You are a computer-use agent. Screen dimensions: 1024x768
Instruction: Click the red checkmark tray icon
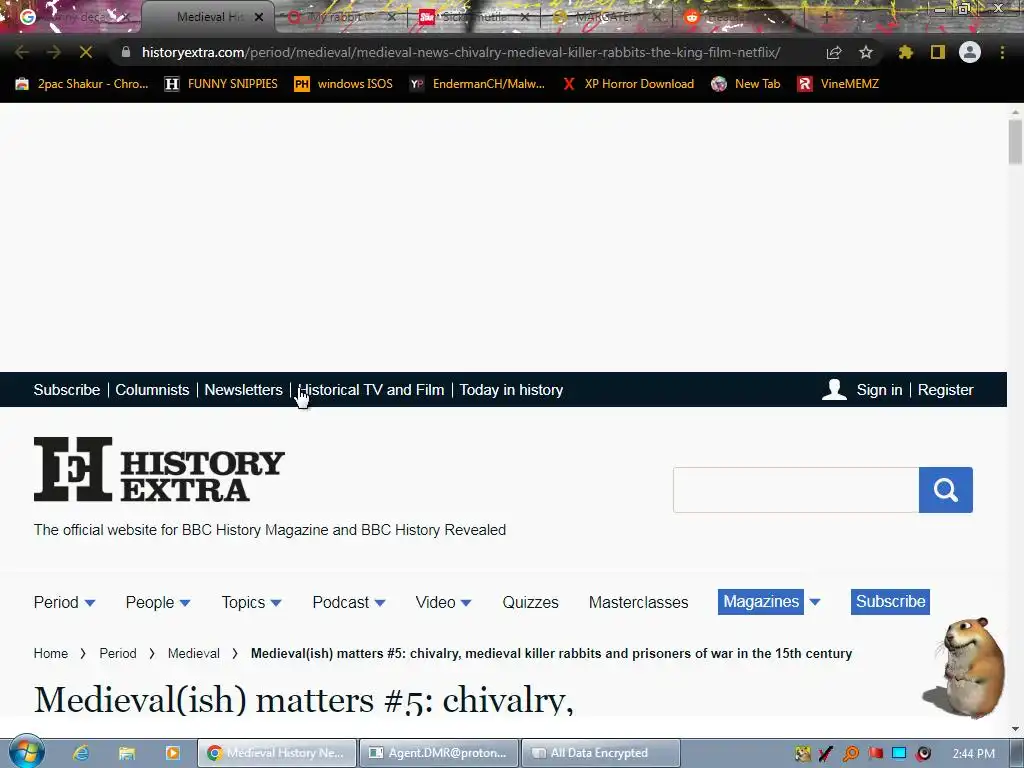[x=826, y=754]
